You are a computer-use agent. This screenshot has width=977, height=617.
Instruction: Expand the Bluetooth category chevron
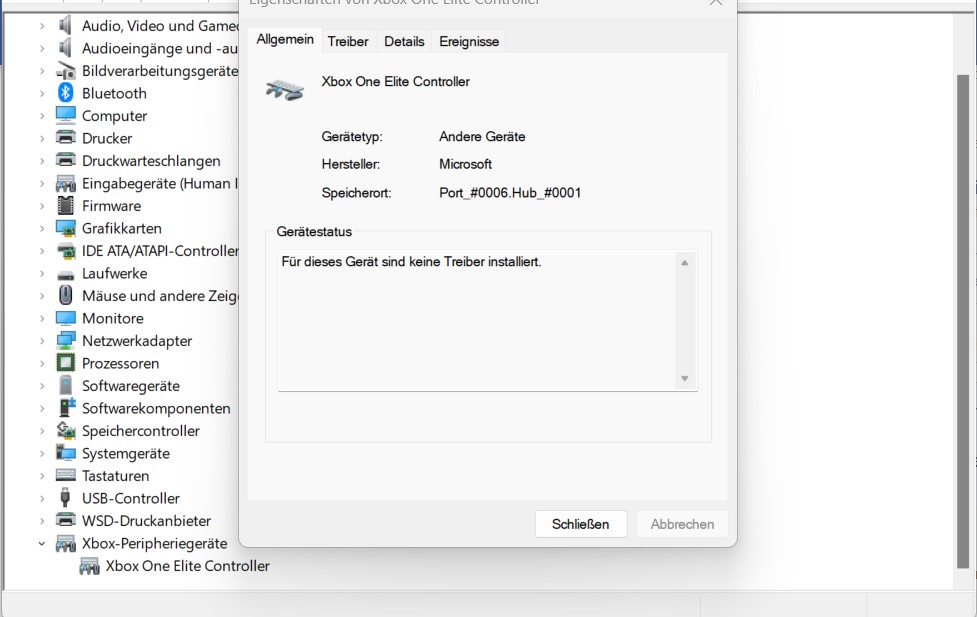coord(42,93)
